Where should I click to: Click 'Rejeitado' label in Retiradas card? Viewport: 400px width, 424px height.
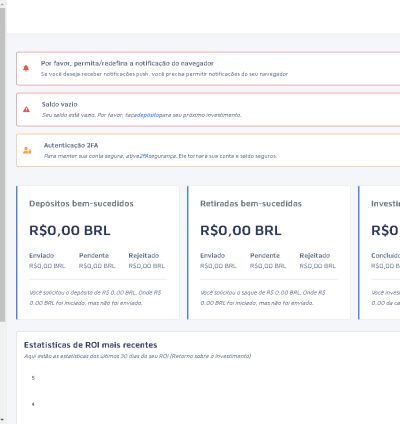pyautogui.click(x=315, y=256)
